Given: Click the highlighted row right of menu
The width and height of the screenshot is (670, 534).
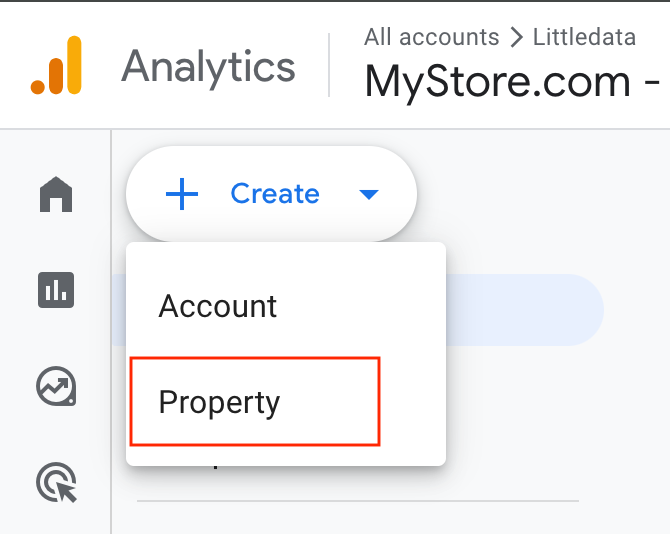Looking at the screenshot, I should [525, 310].
